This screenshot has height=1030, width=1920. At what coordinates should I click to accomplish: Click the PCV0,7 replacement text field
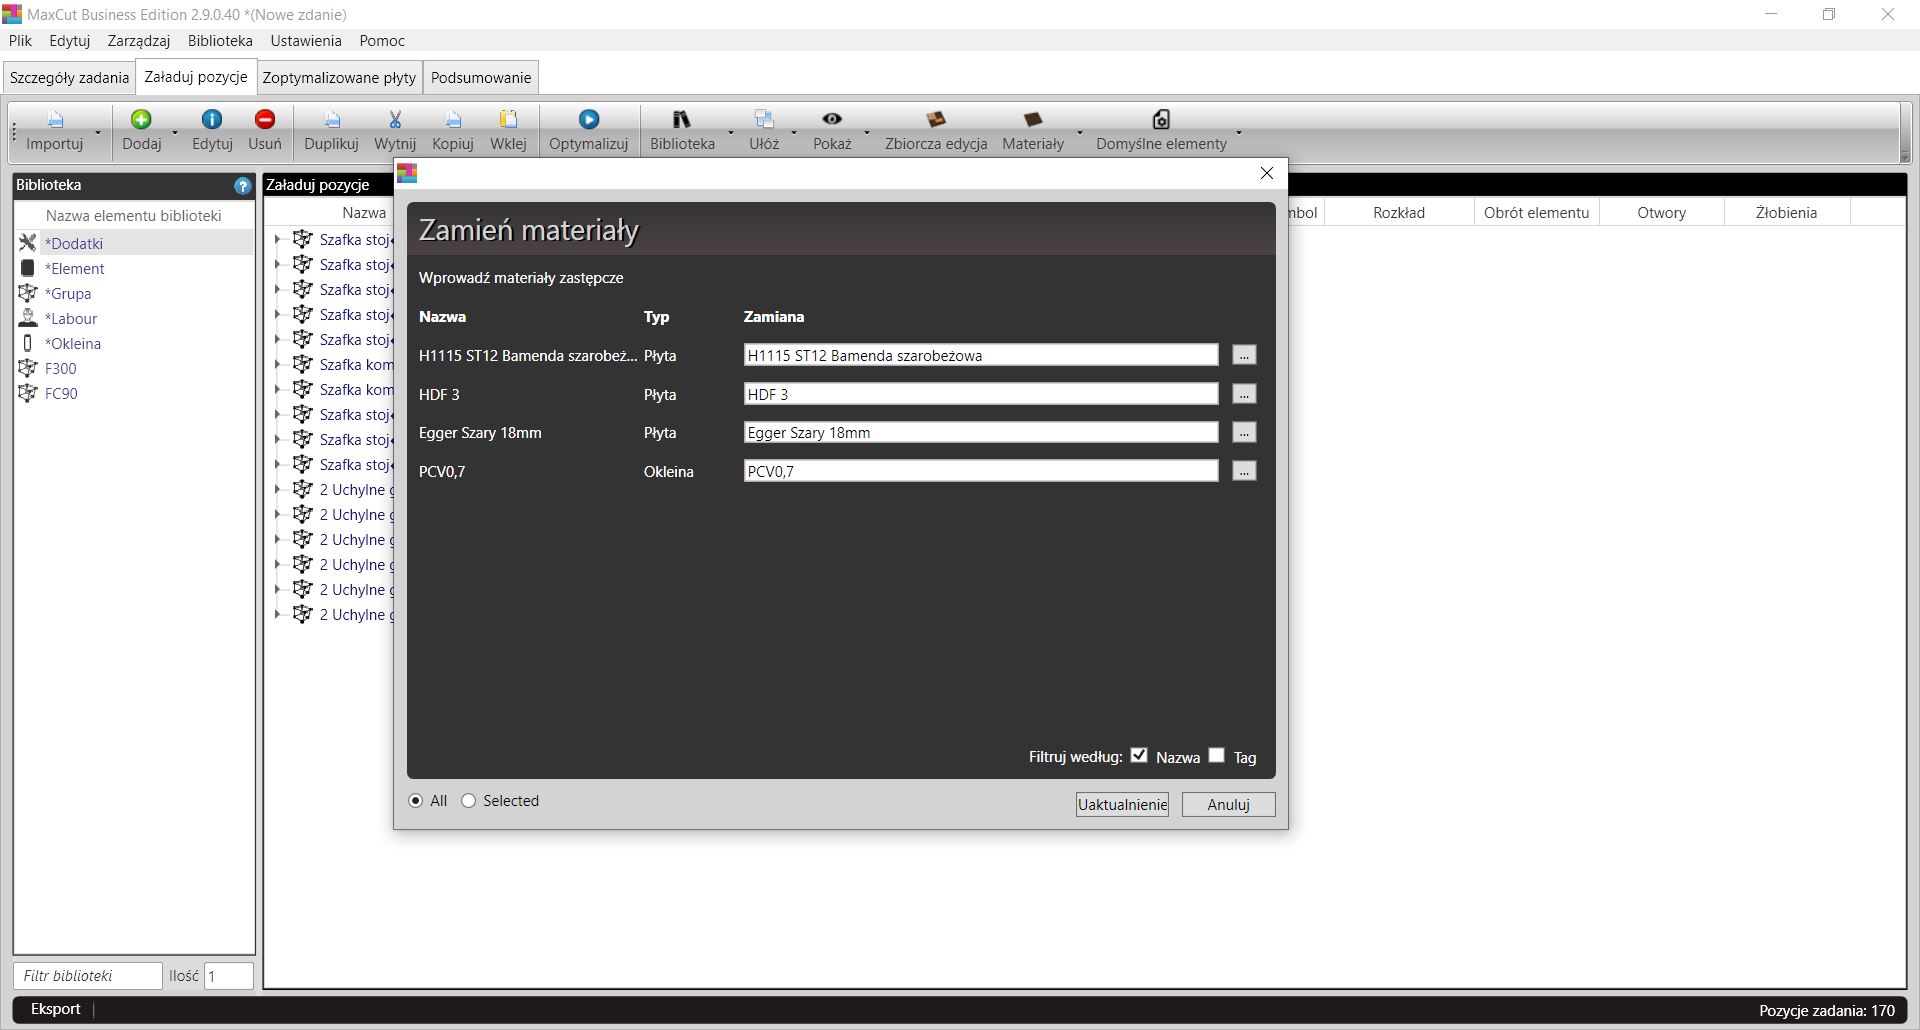[x=980, y=472]
